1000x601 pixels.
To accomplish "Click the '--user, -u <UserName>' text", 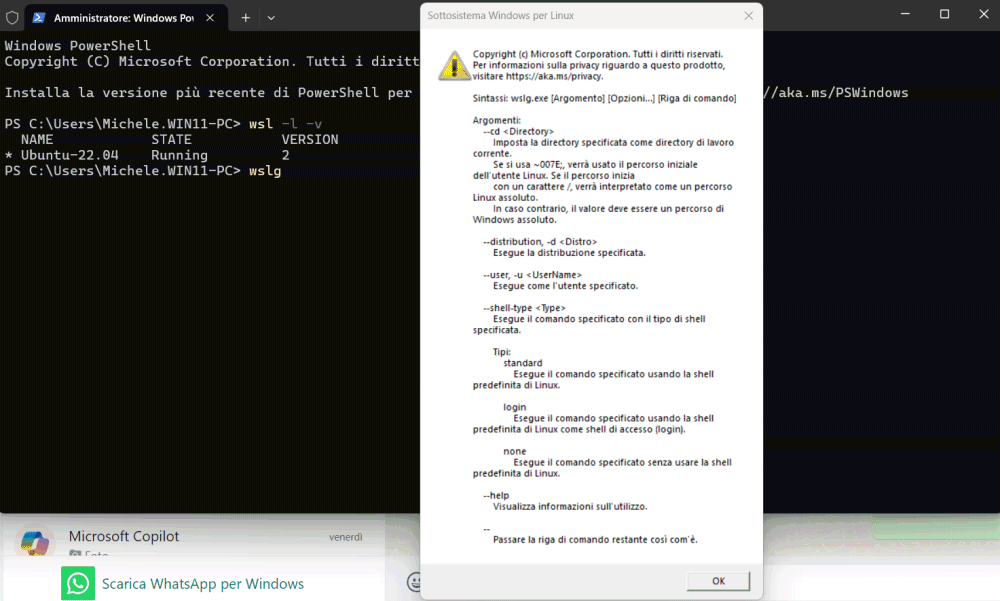I will point(532,275).
